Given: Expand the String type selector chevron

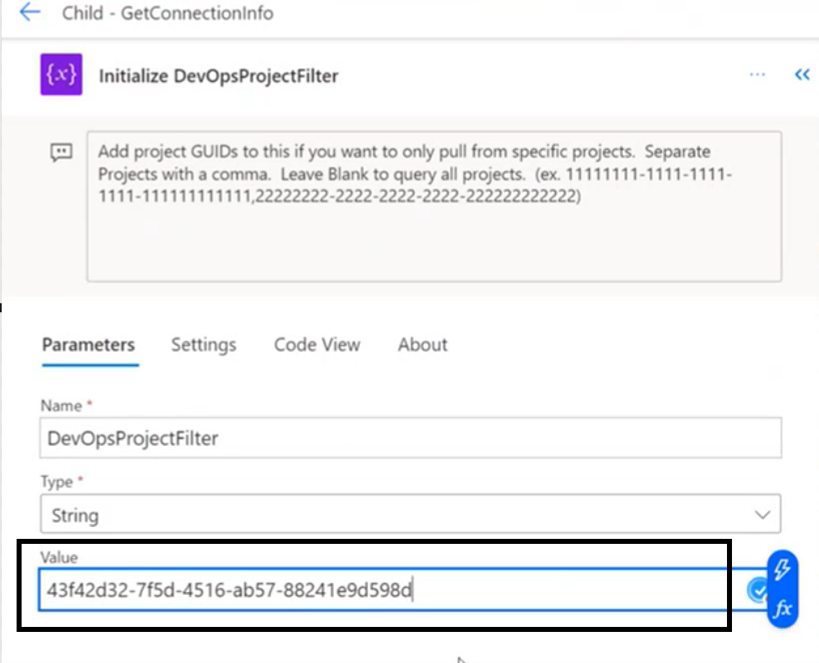Looking at the screenshot, I should pyautogui.click(x=763, y=513).
